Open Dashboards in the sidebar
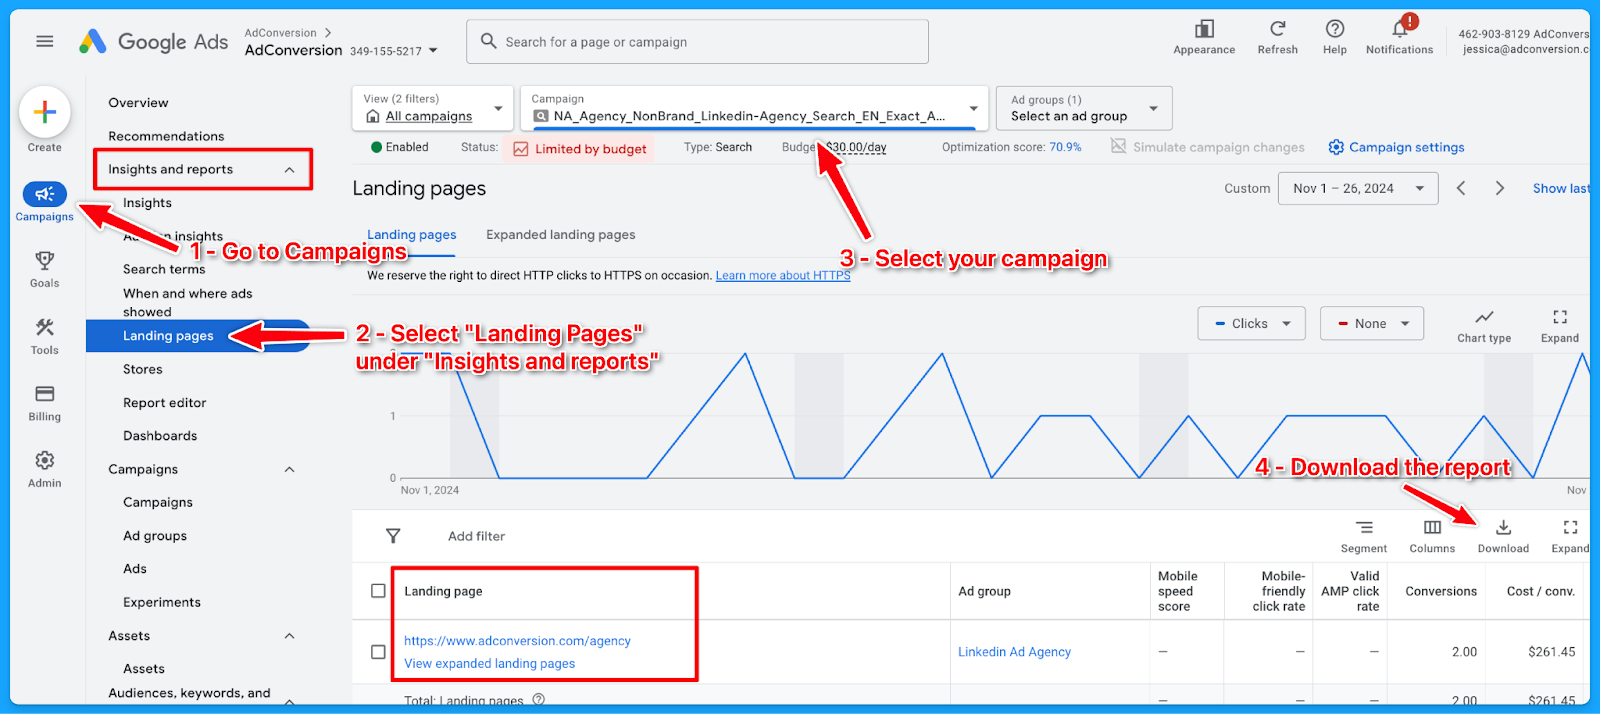 pyautogui.click(x=160, y=436)
